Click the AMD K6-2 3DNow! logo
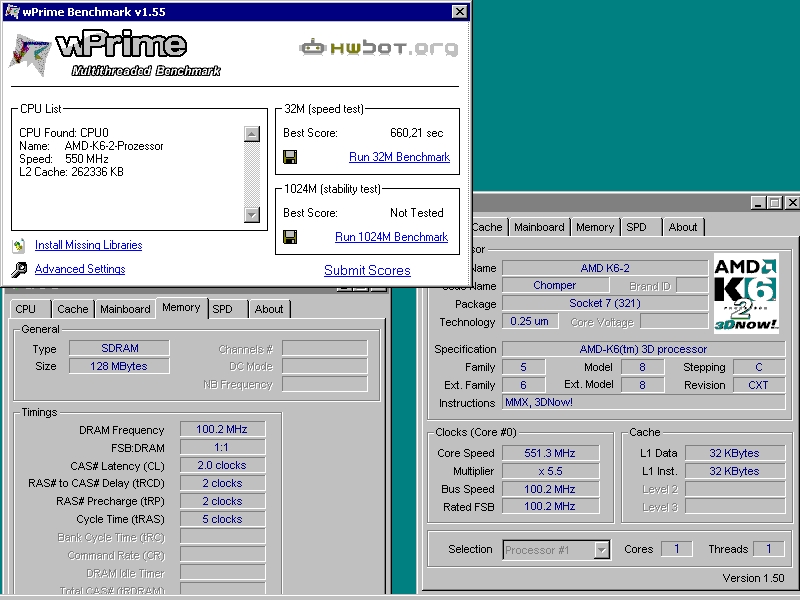The height and width of the screenshot is (600, 800). point(746,293)
